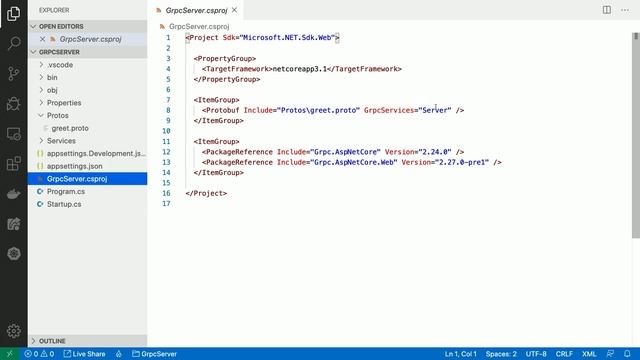Screen dimensions: 640x360
Task: Click Ln 1, Col 1 cursor position indicator
Action: pos(460,354)
